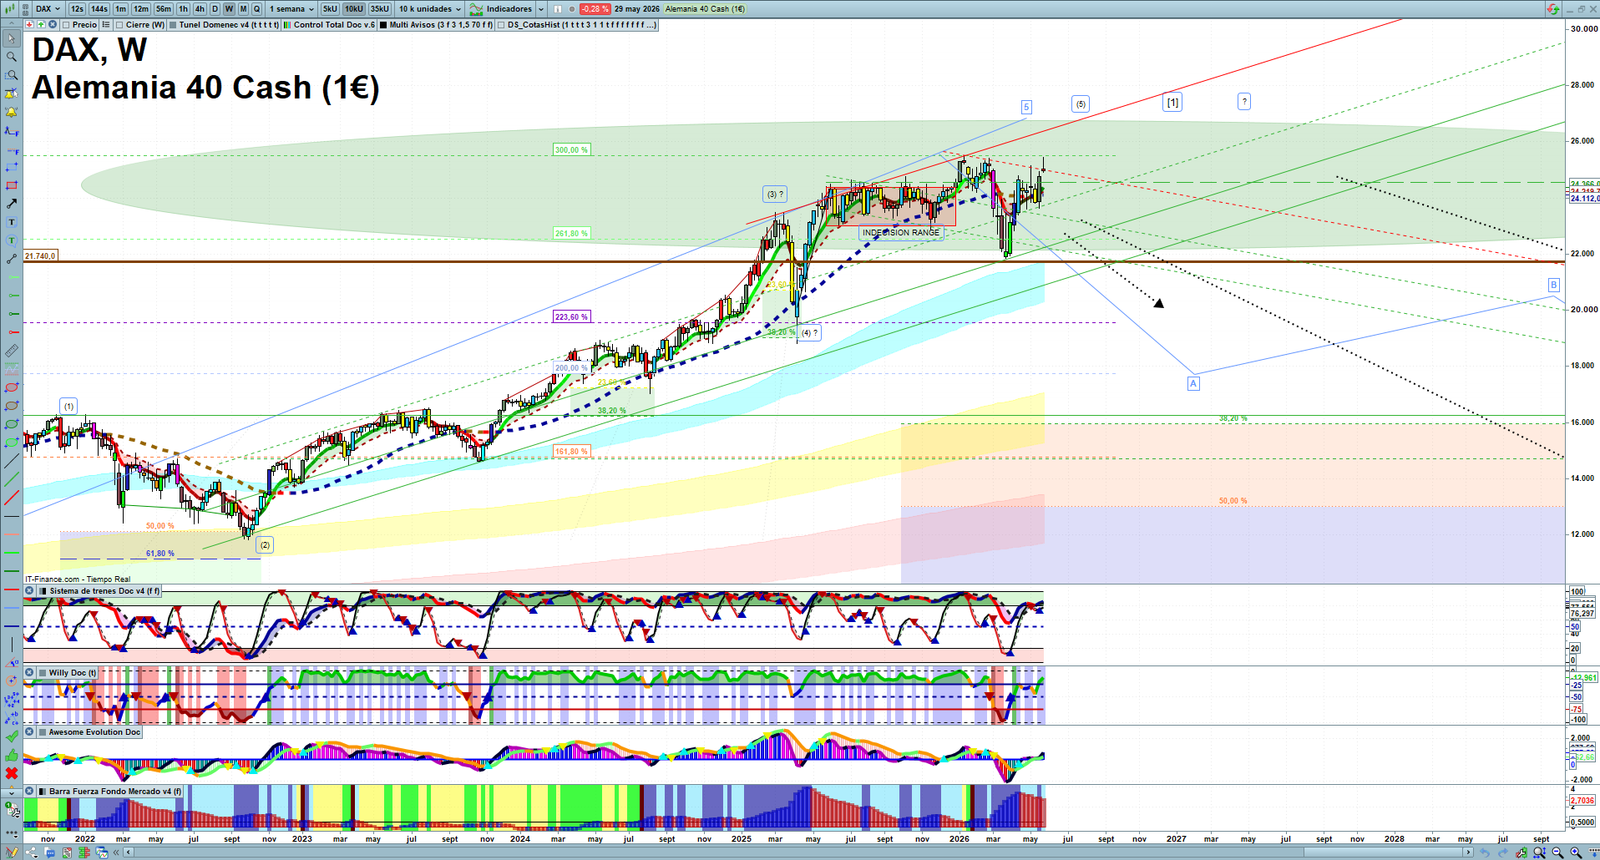Select the red diagonal trend line tool
The image size is (1600, 860).
click(x=11, y=497)
